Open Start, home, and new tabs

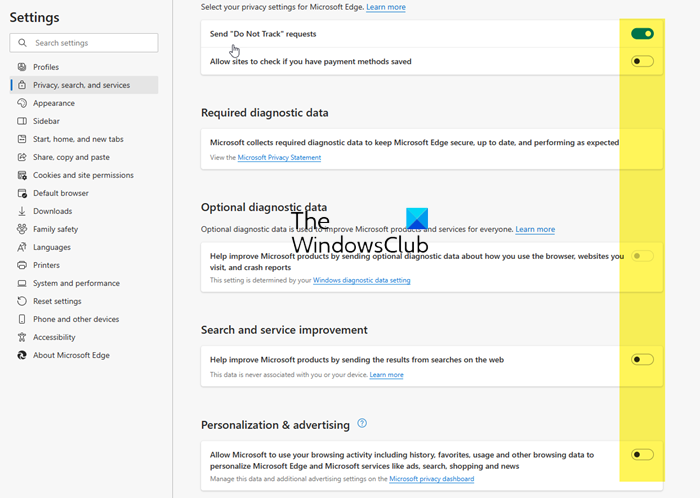[x=84, y=139]
